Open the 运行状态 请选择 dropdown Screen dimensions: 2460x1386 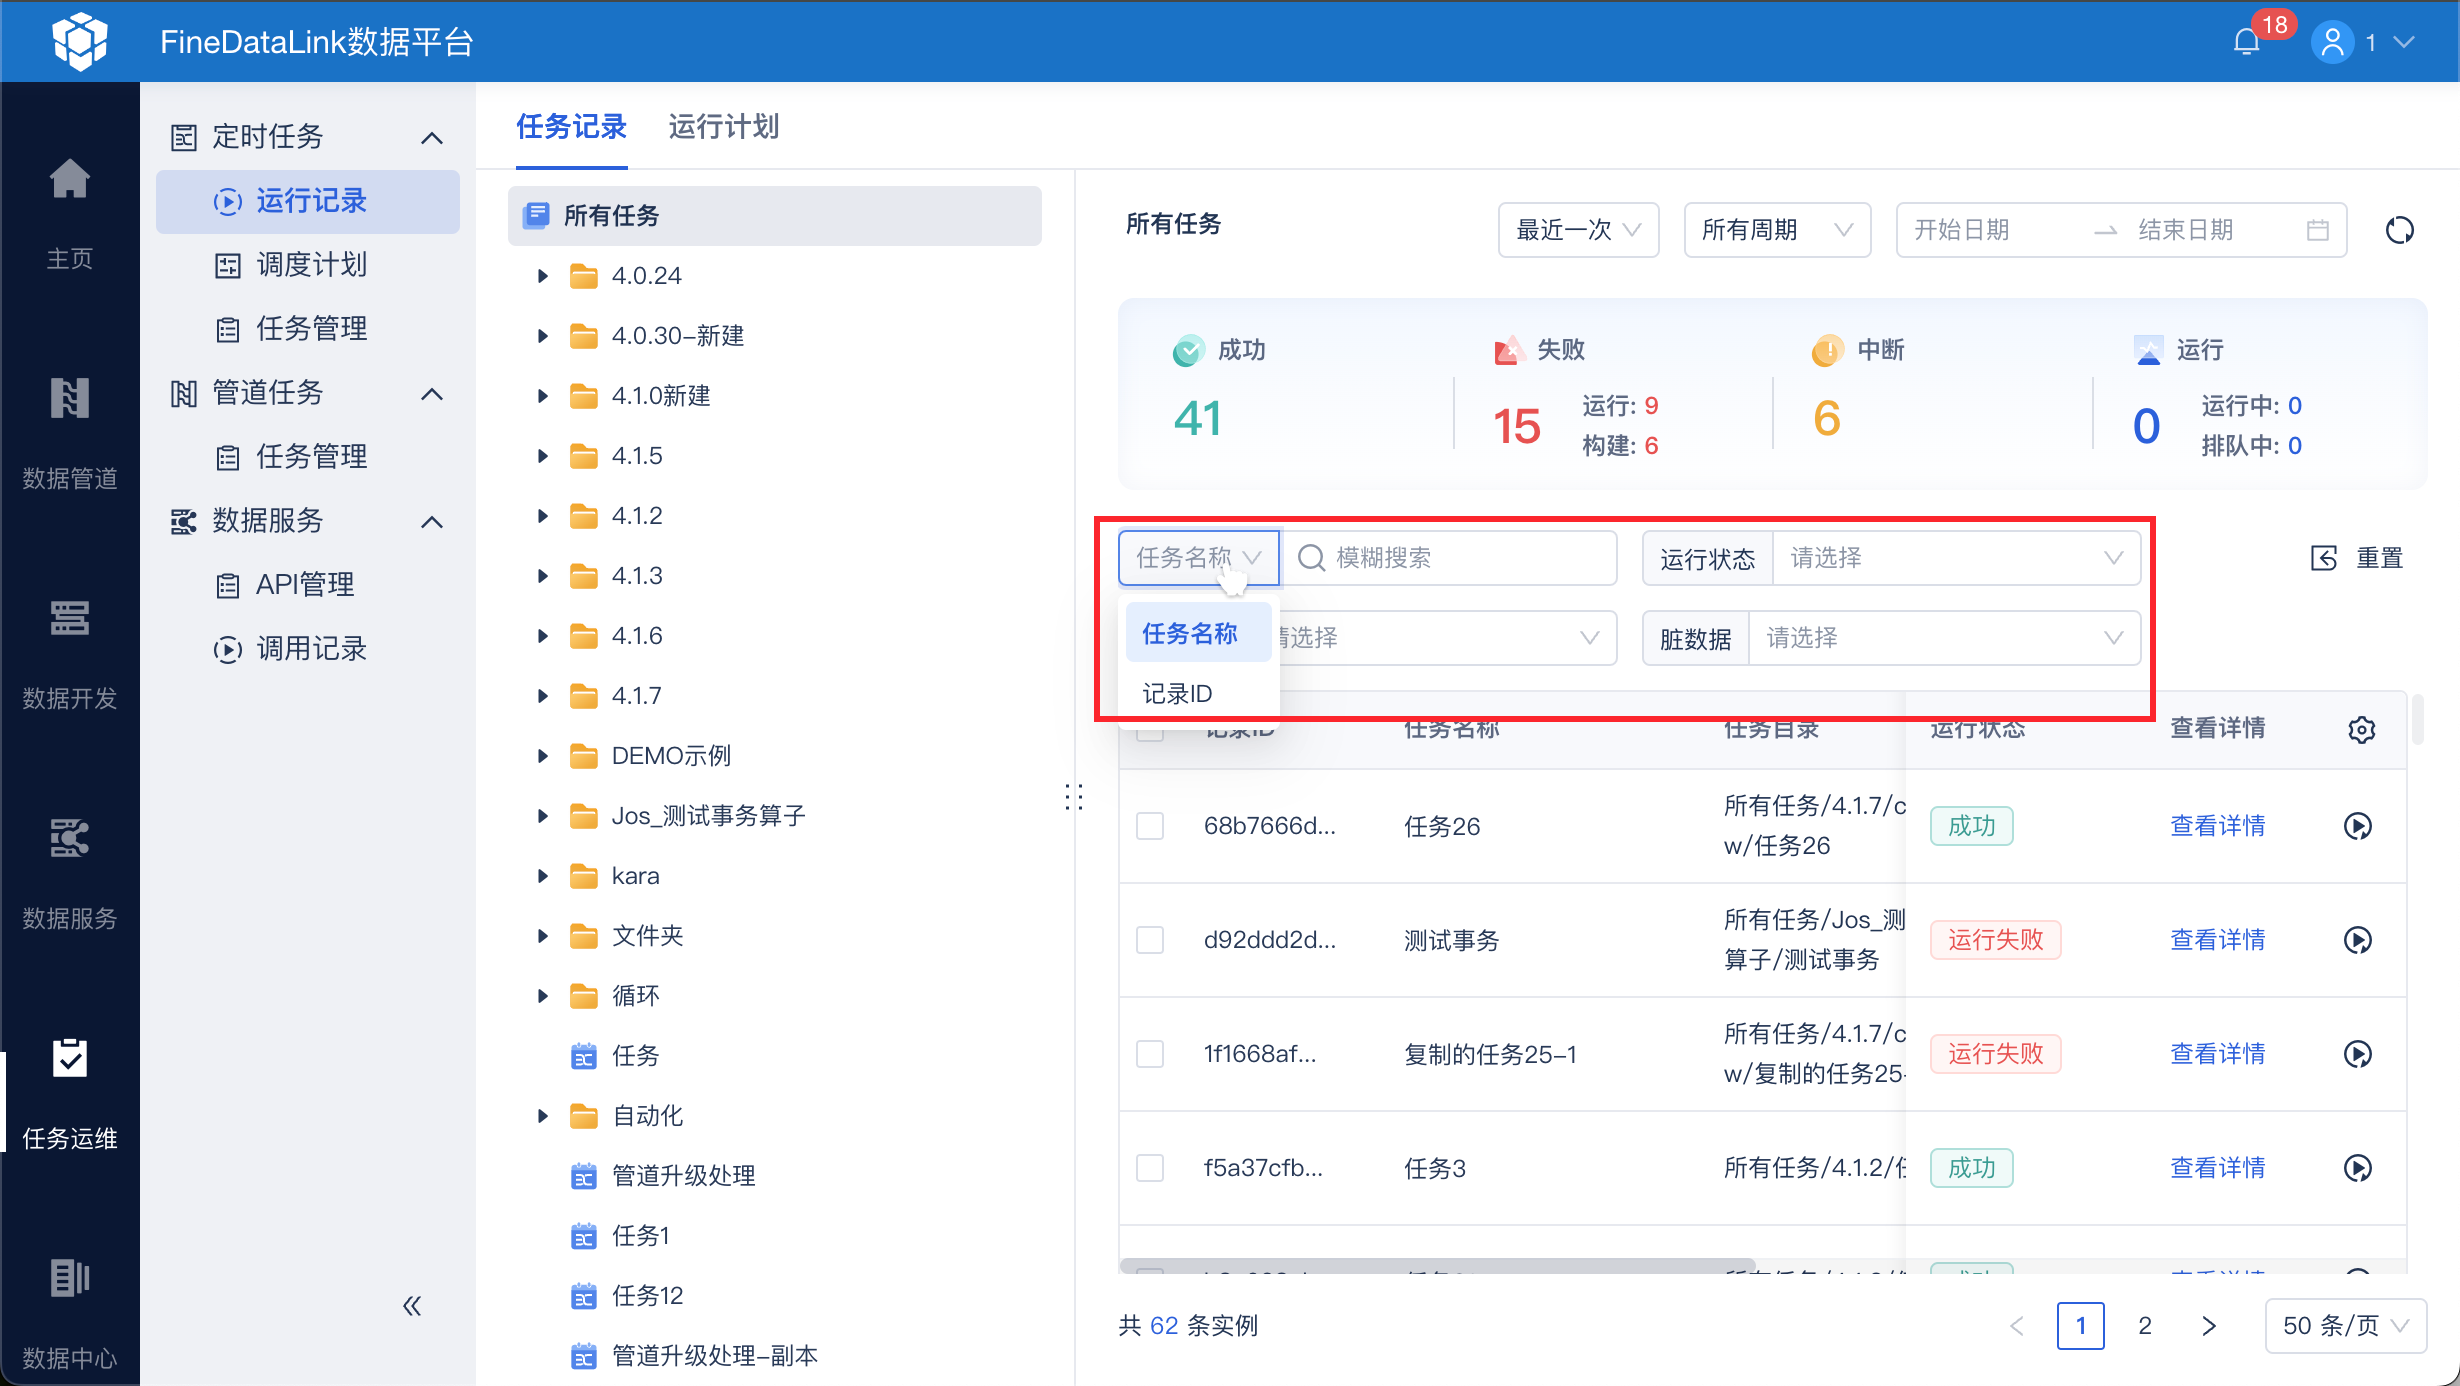tap(1954, 558)
